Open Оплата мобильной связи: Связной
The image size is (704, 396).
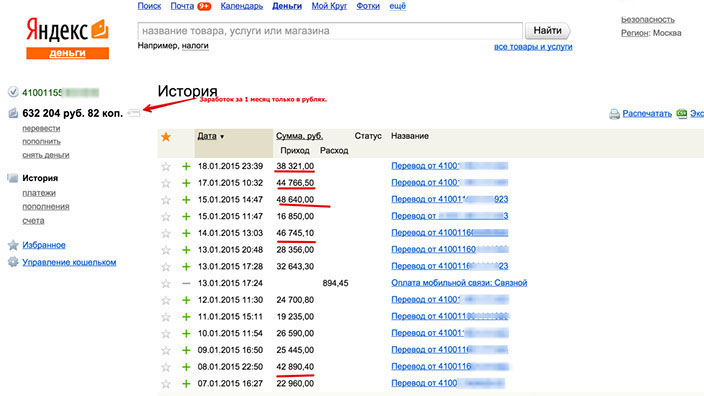click(459, 283)
